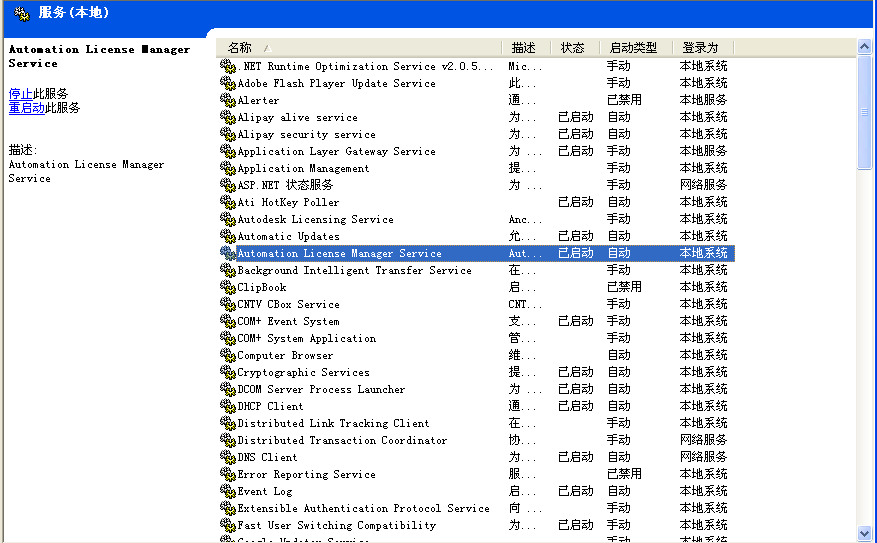This screenshot has width=877, height=543.
Task: Click 重启动 link to restart the service
Action: tap(26, 108)
